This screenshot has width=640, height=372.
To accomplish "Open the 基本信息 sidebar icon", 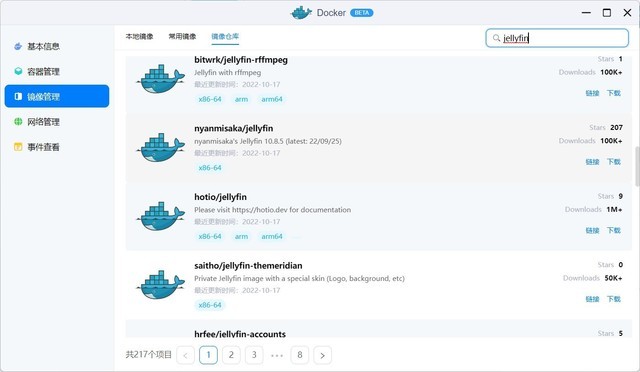I will tap(18, 46).
